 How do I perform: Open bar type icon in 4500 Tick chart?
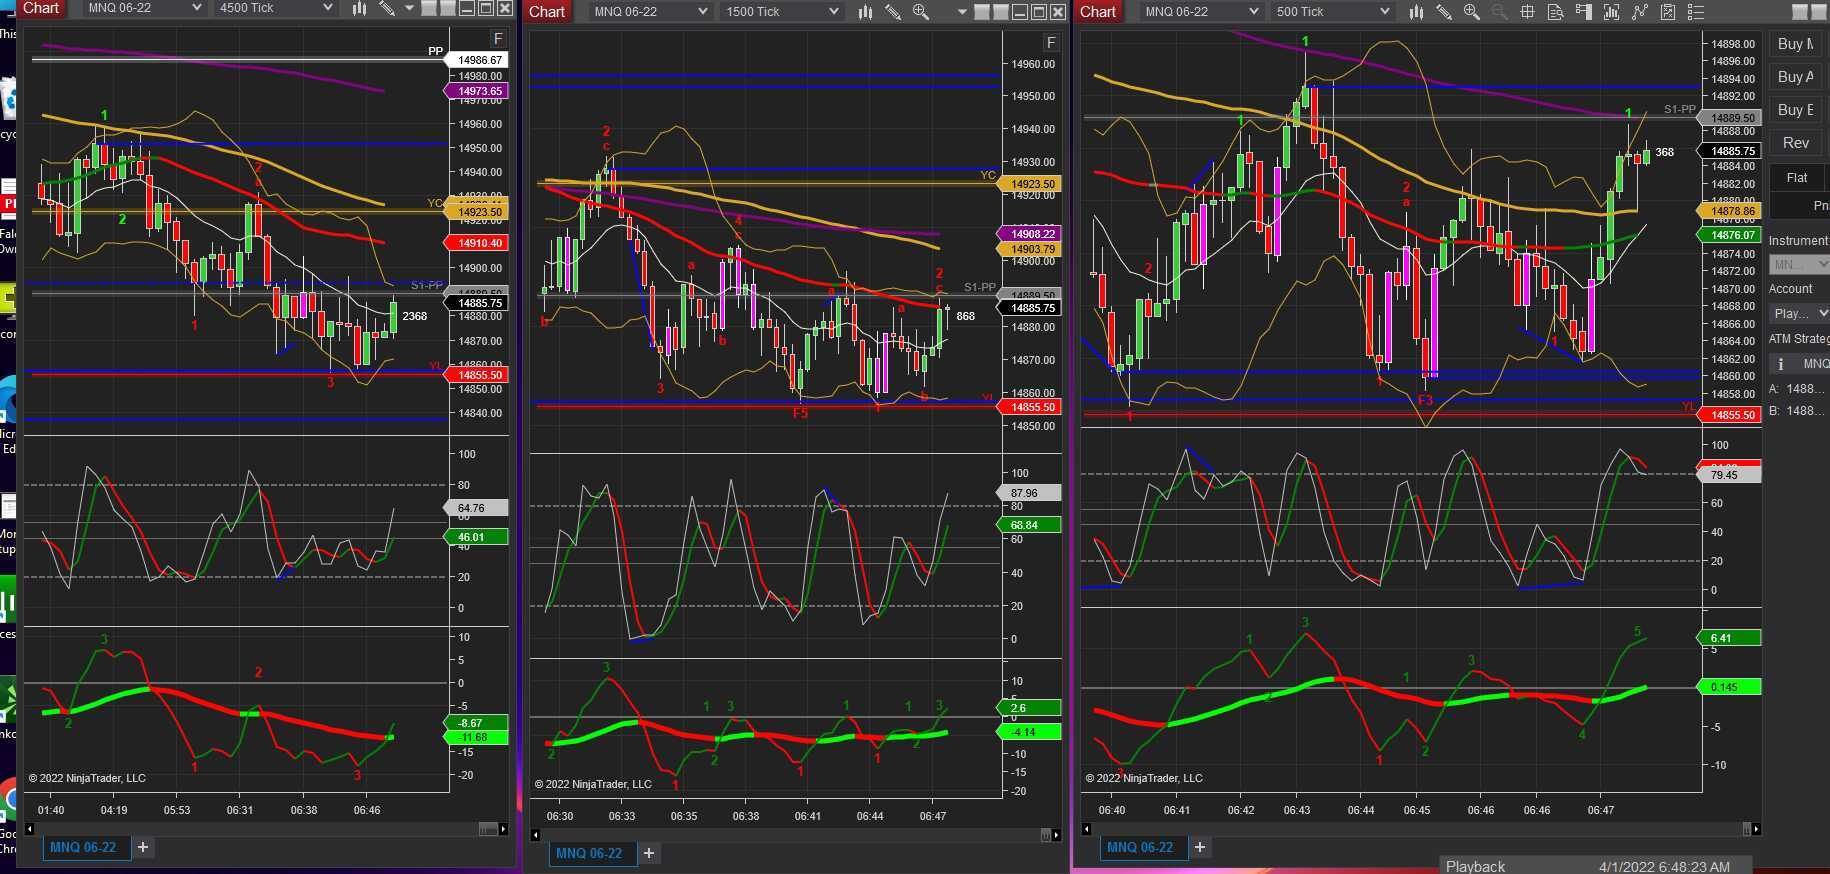pos(358,8)
